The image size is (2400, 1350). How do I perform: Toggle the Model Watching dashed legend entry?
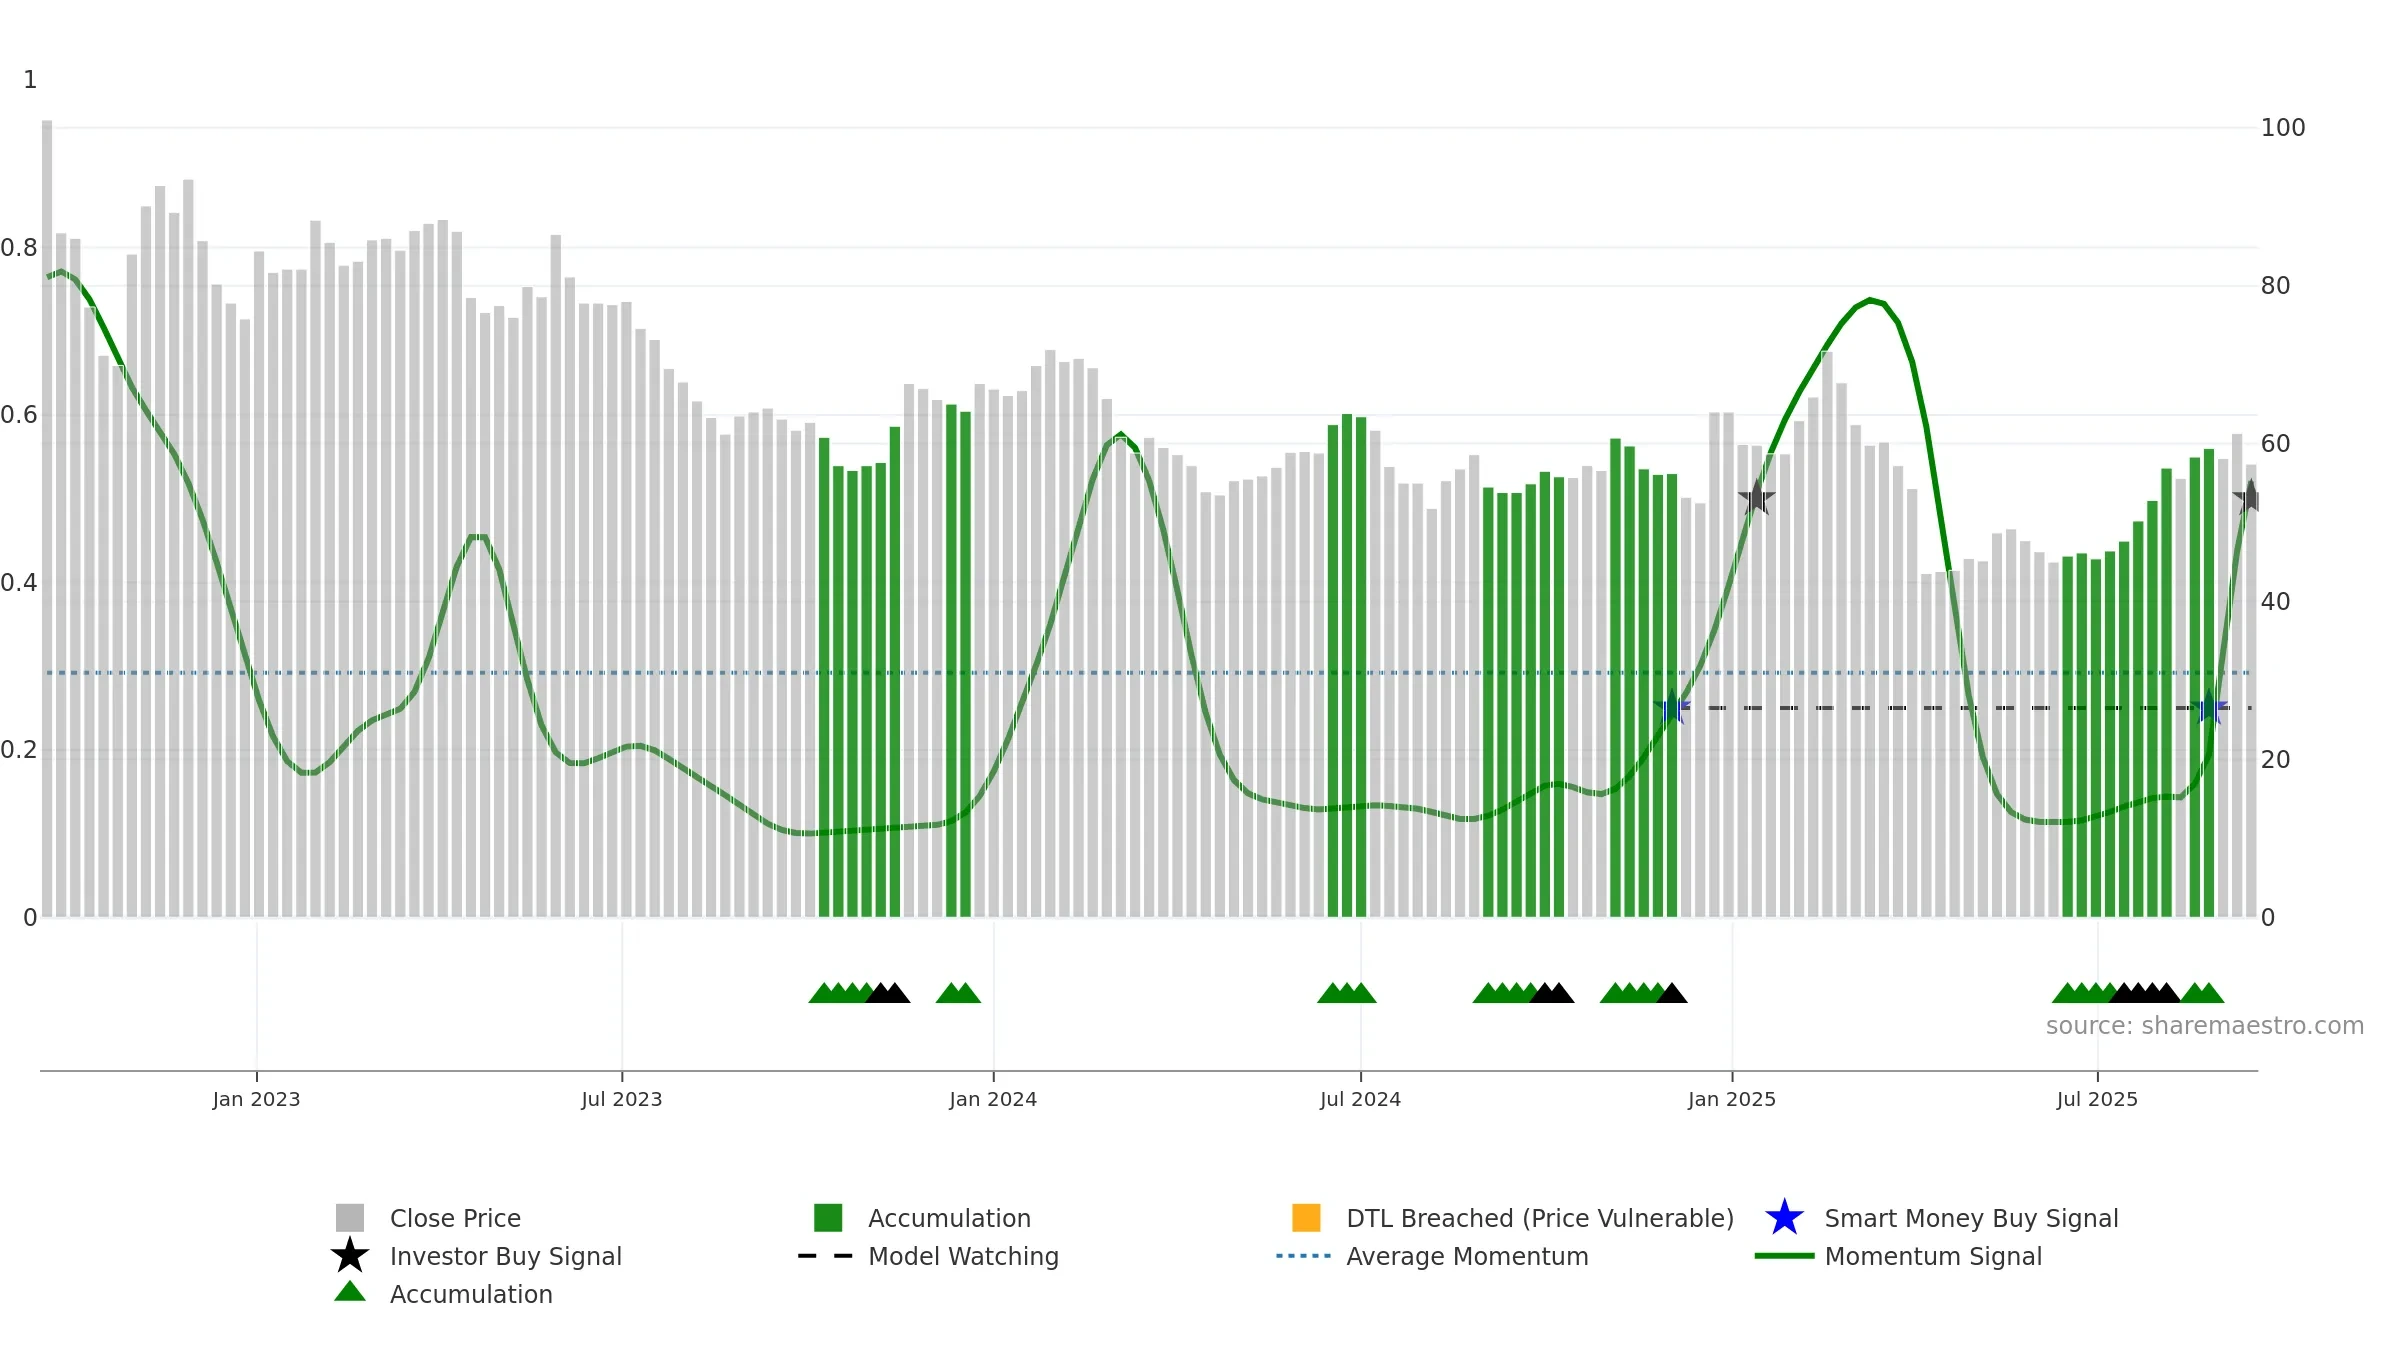(x=928, y=1256)
